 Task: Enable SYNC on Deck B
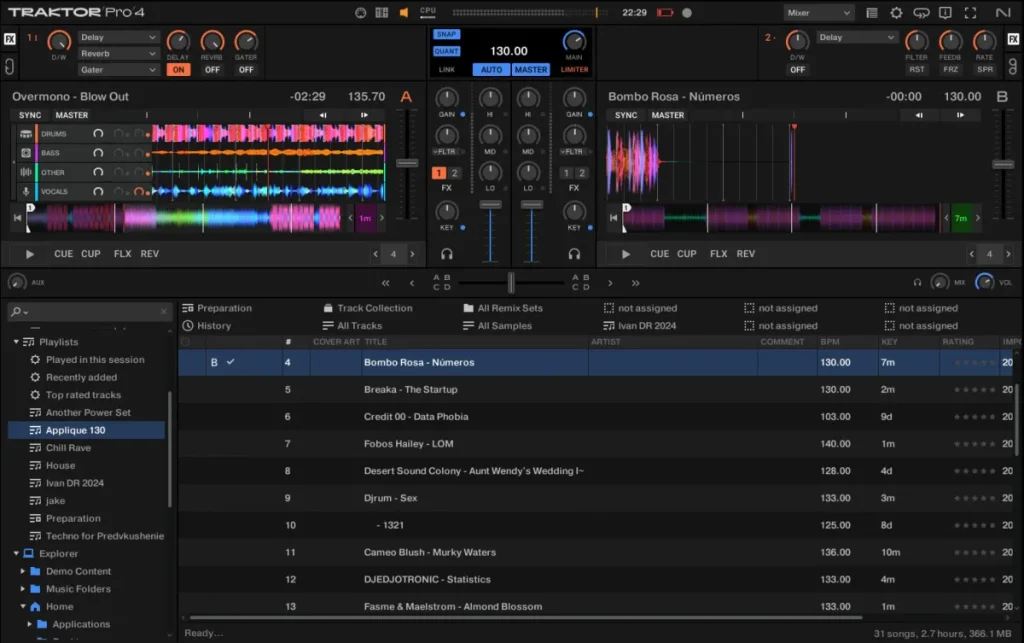tap(626, 115)
